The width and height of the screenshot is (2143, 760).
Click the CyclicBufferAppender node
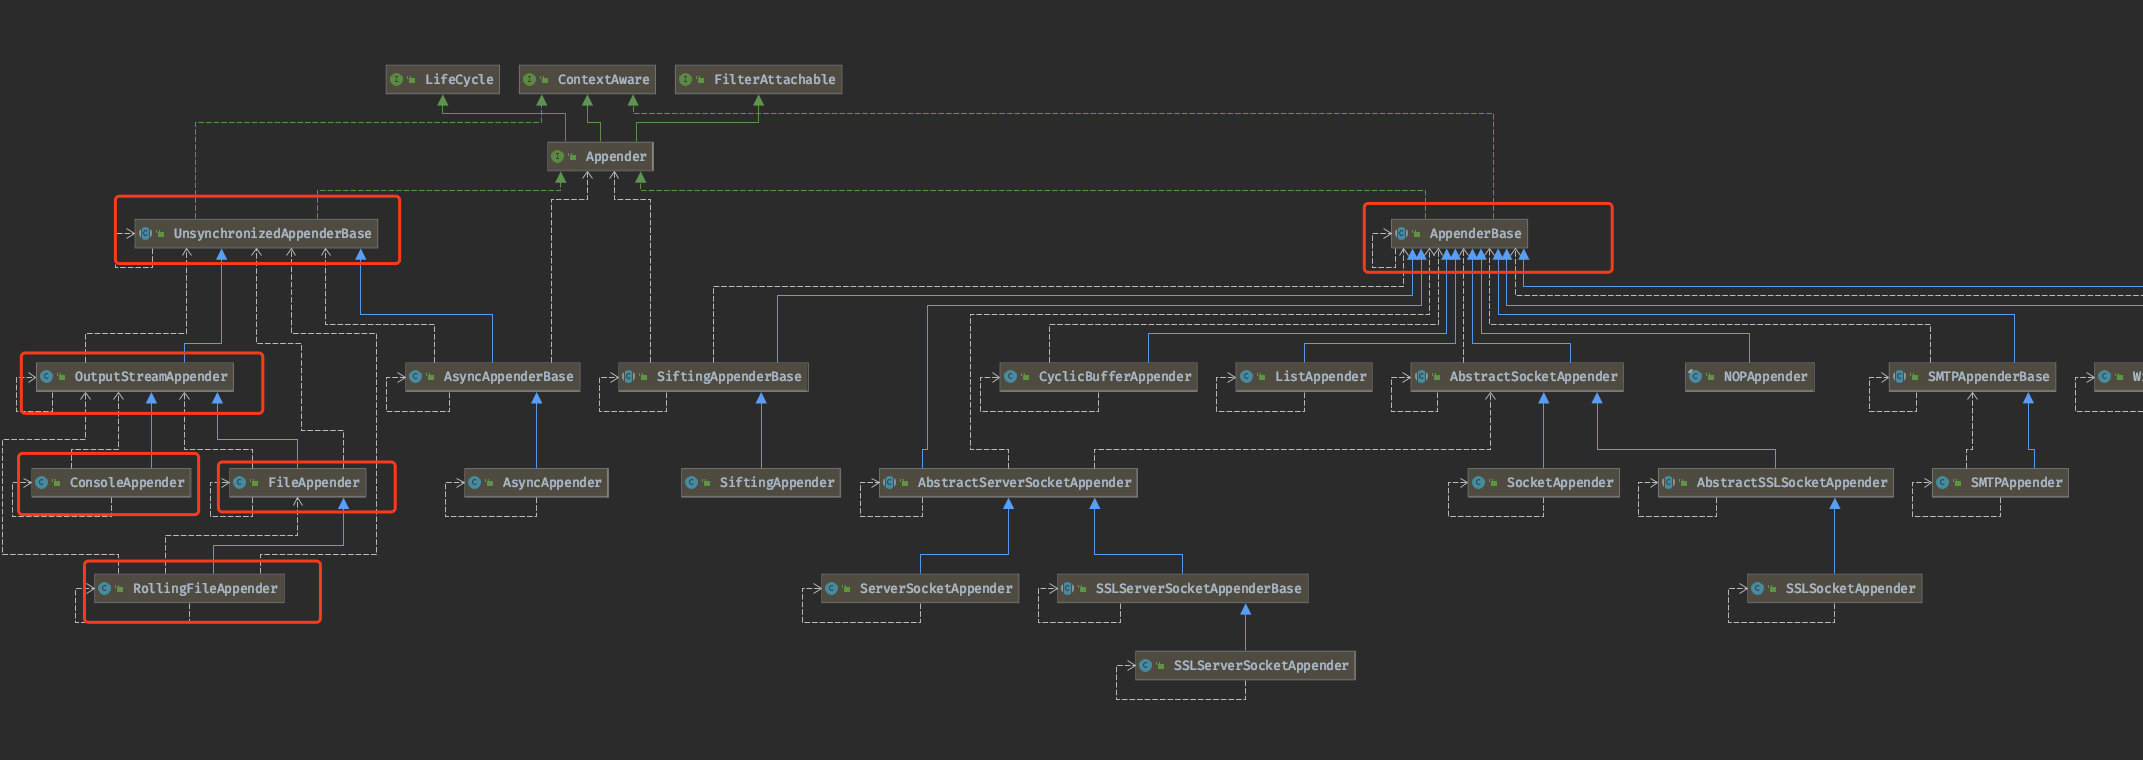(1098, 377)
